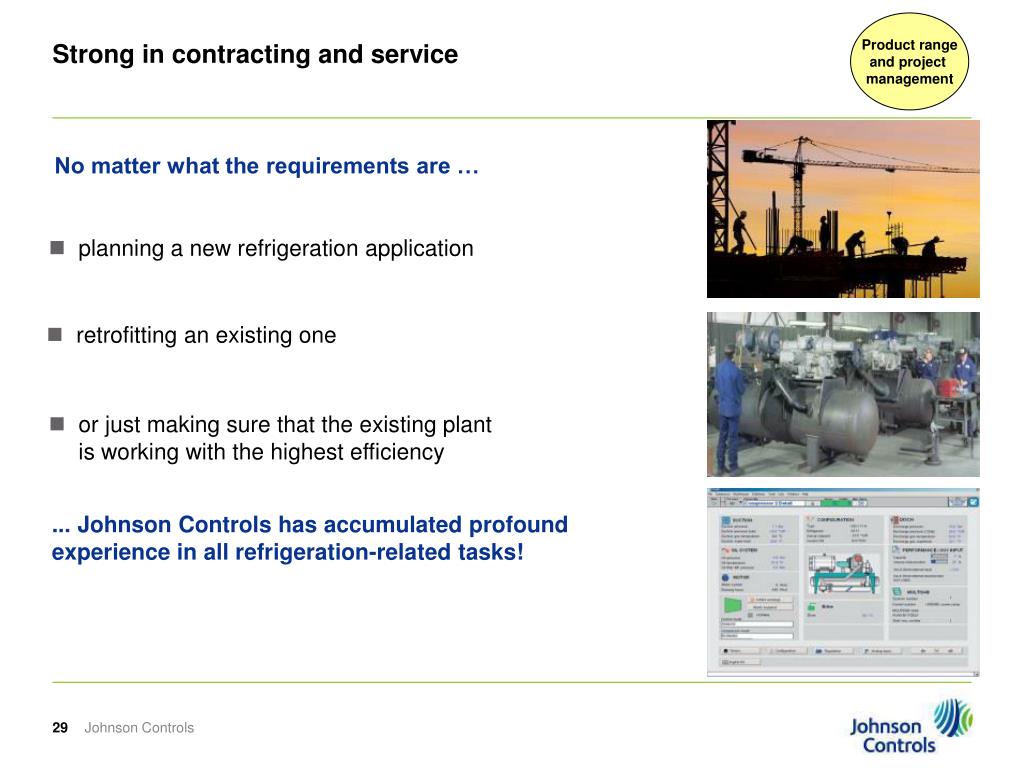Select the heading 'No matter what the requirements are …'
The height and width of the screenshot is (768, 1024).
[266, 166]
